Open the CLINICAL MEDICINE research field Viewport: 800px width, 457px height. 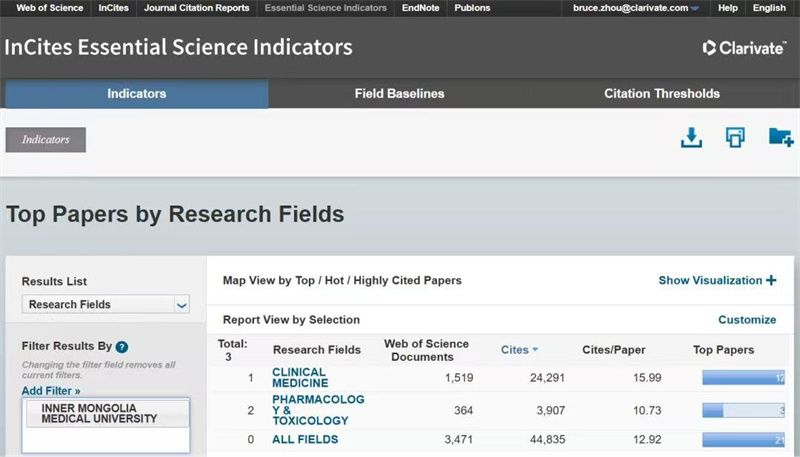(x=300, y=377)
